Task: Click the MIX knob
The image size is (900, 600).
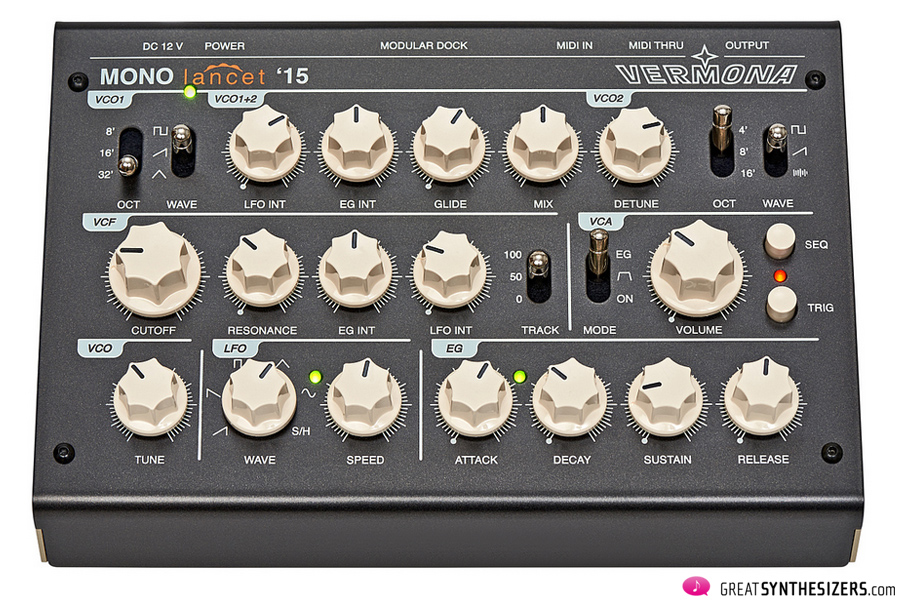Action: pyautogui.click(x=542, y=146)
